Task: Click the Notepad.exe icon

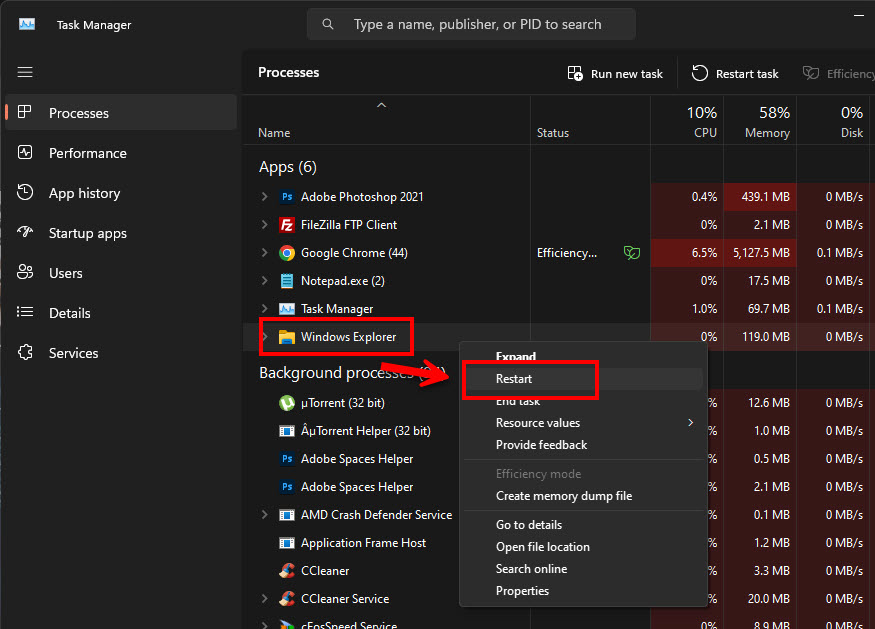Action: click(287, 281)
